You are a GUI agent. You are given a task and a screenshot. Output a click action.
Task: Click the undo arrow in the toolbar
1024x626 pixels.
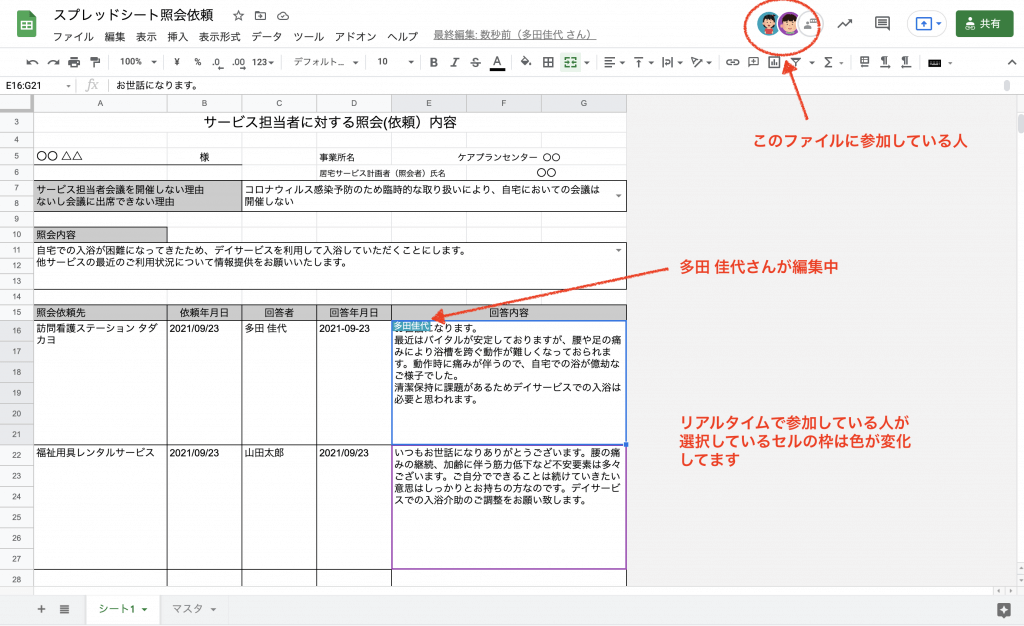(x=32, y=62)
